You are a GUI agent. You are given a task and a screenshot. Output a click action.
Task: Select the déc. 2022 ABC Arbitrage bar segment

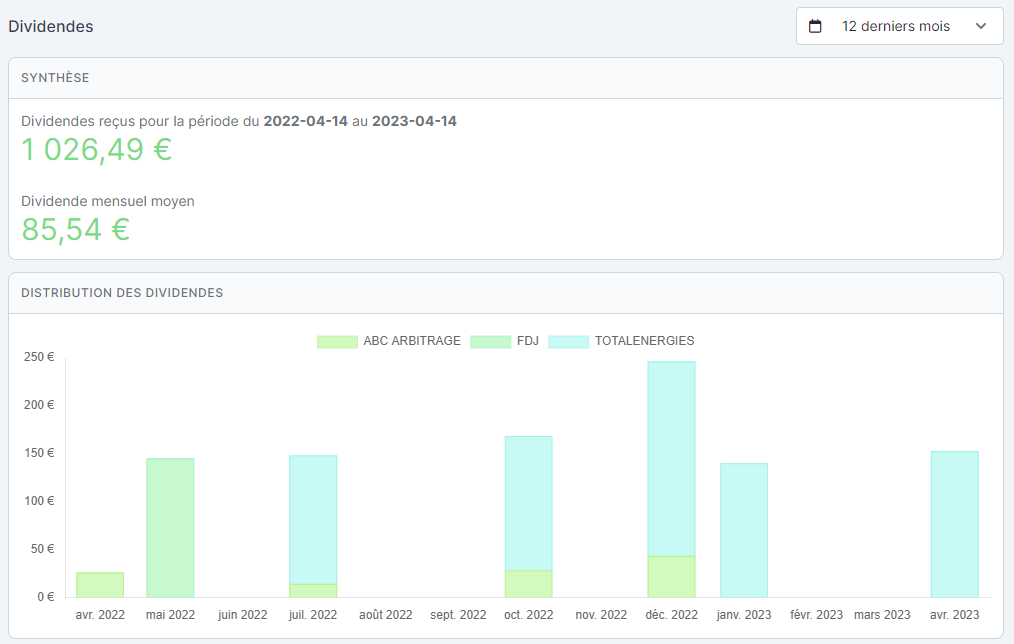pos(671,577)
